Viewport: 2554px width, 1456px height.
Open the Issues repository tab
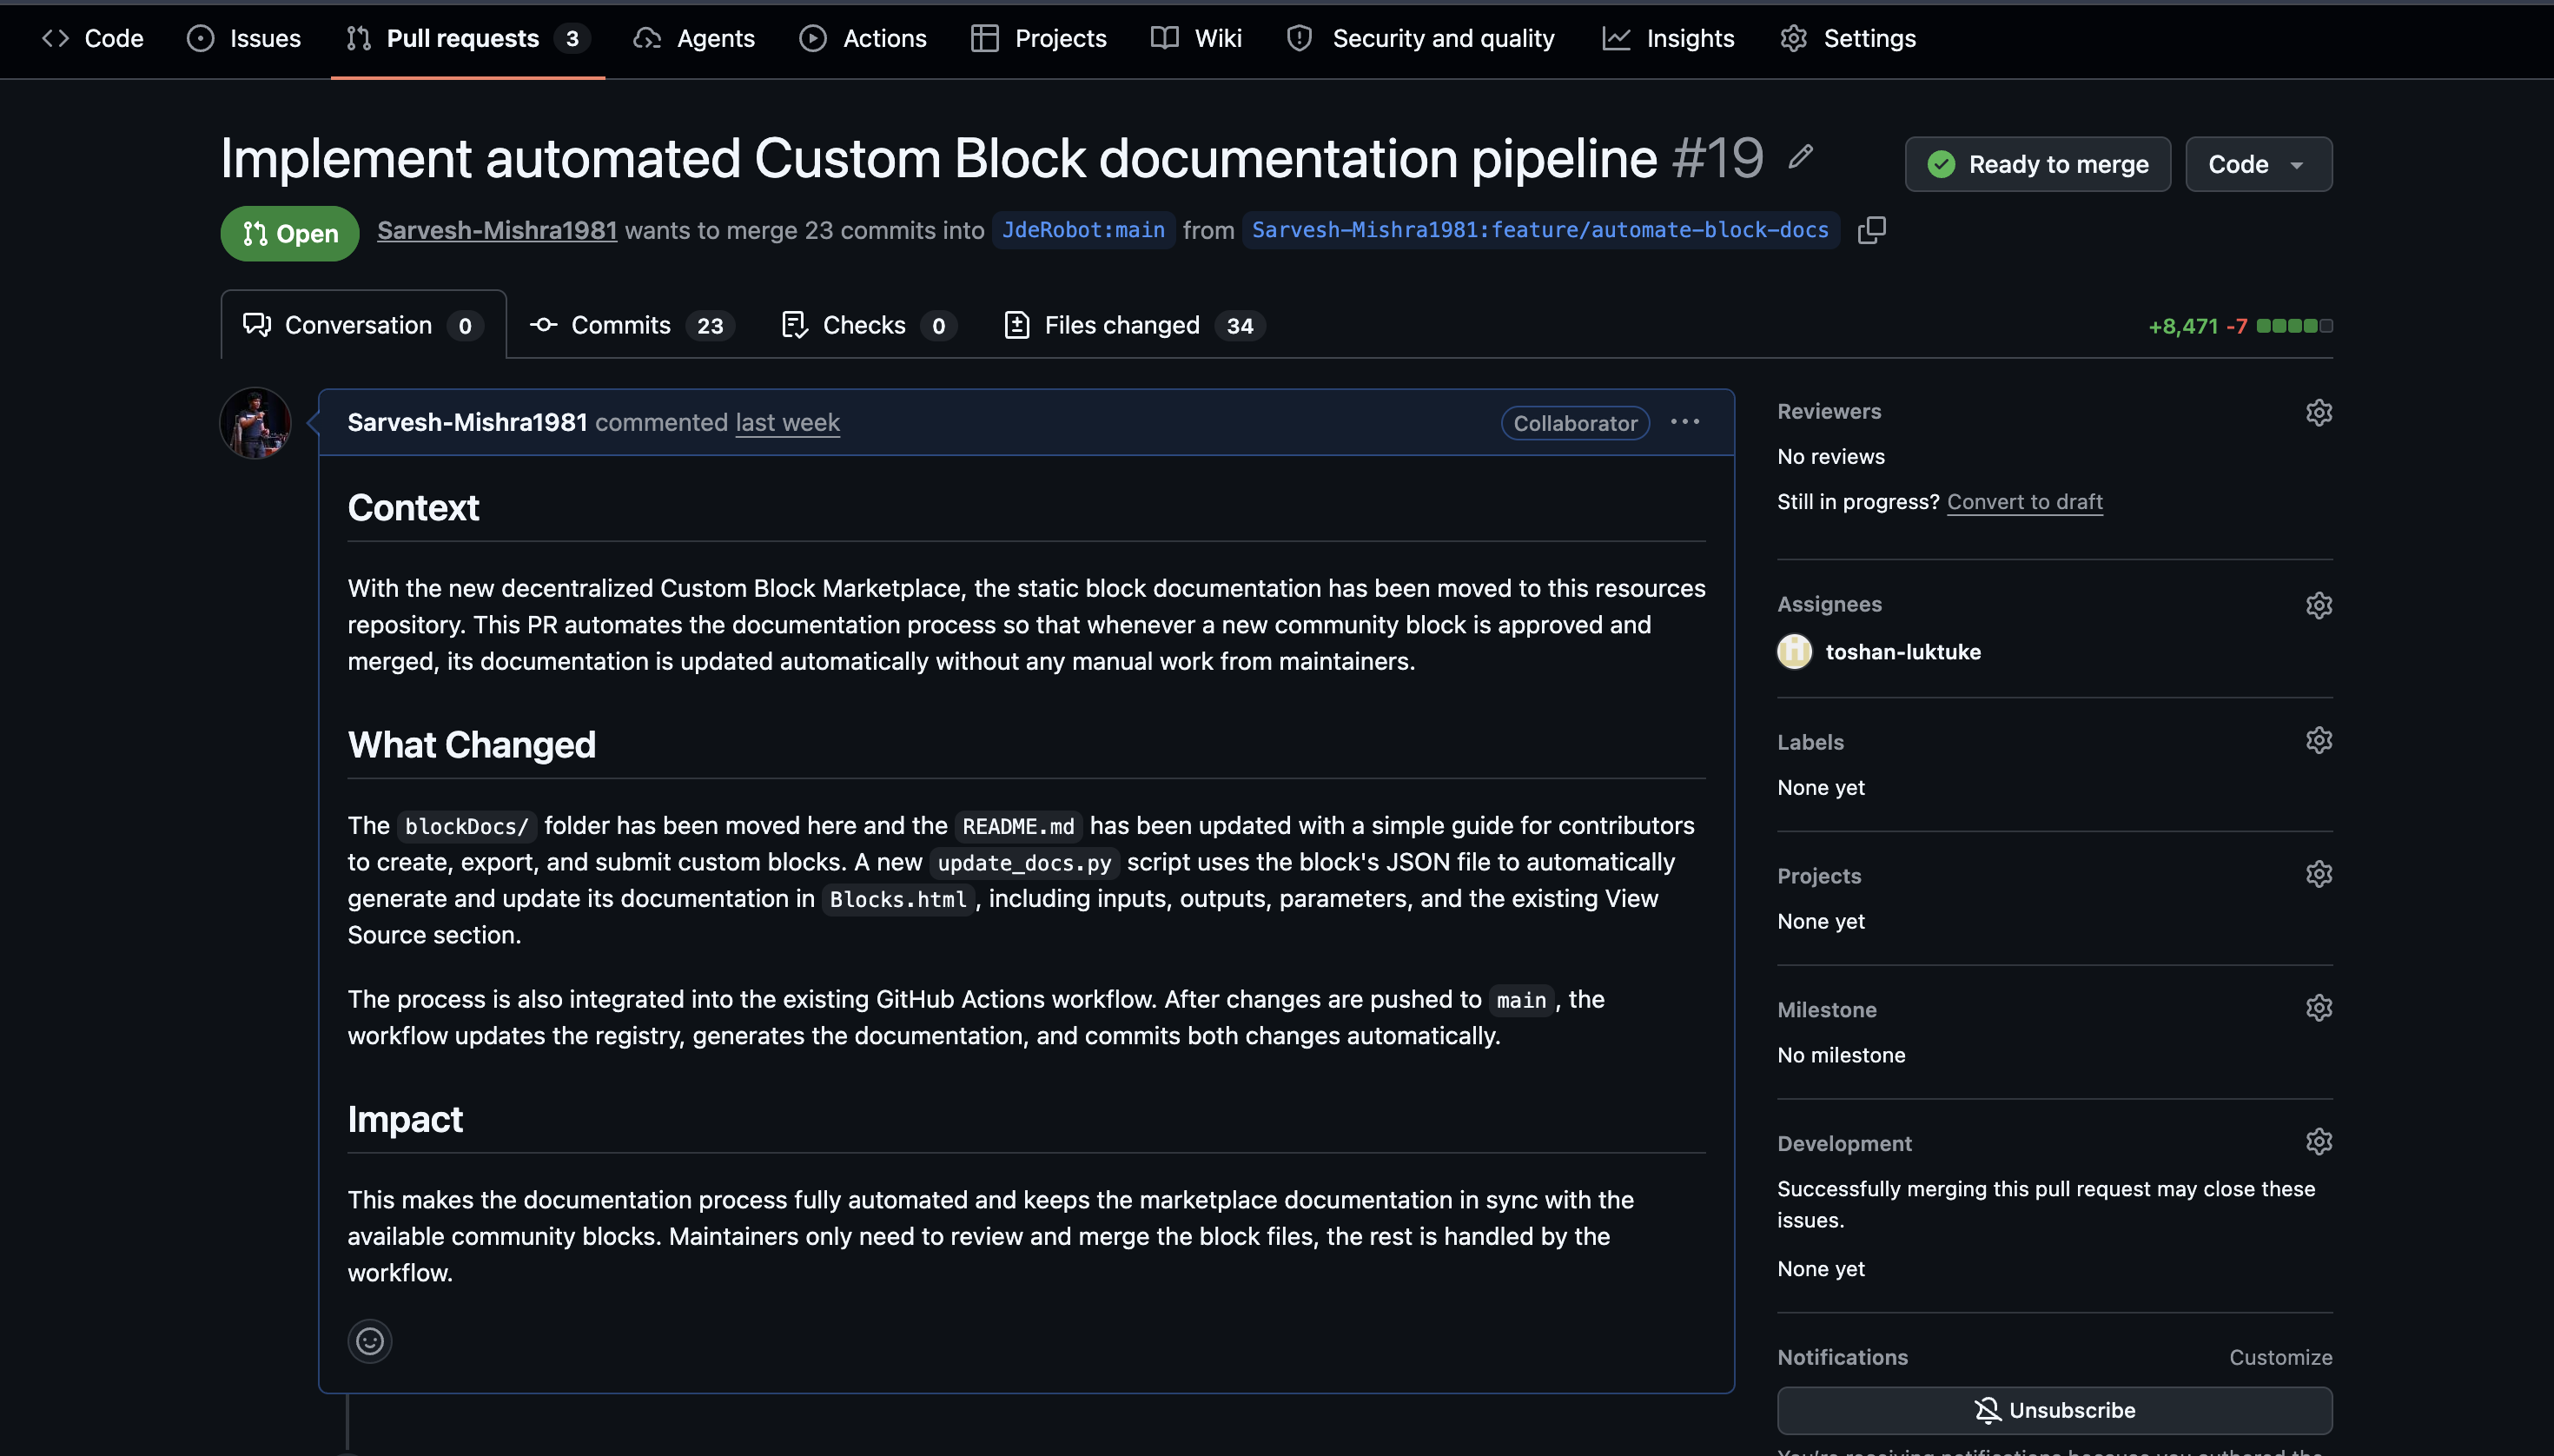[x=244, y=38]
